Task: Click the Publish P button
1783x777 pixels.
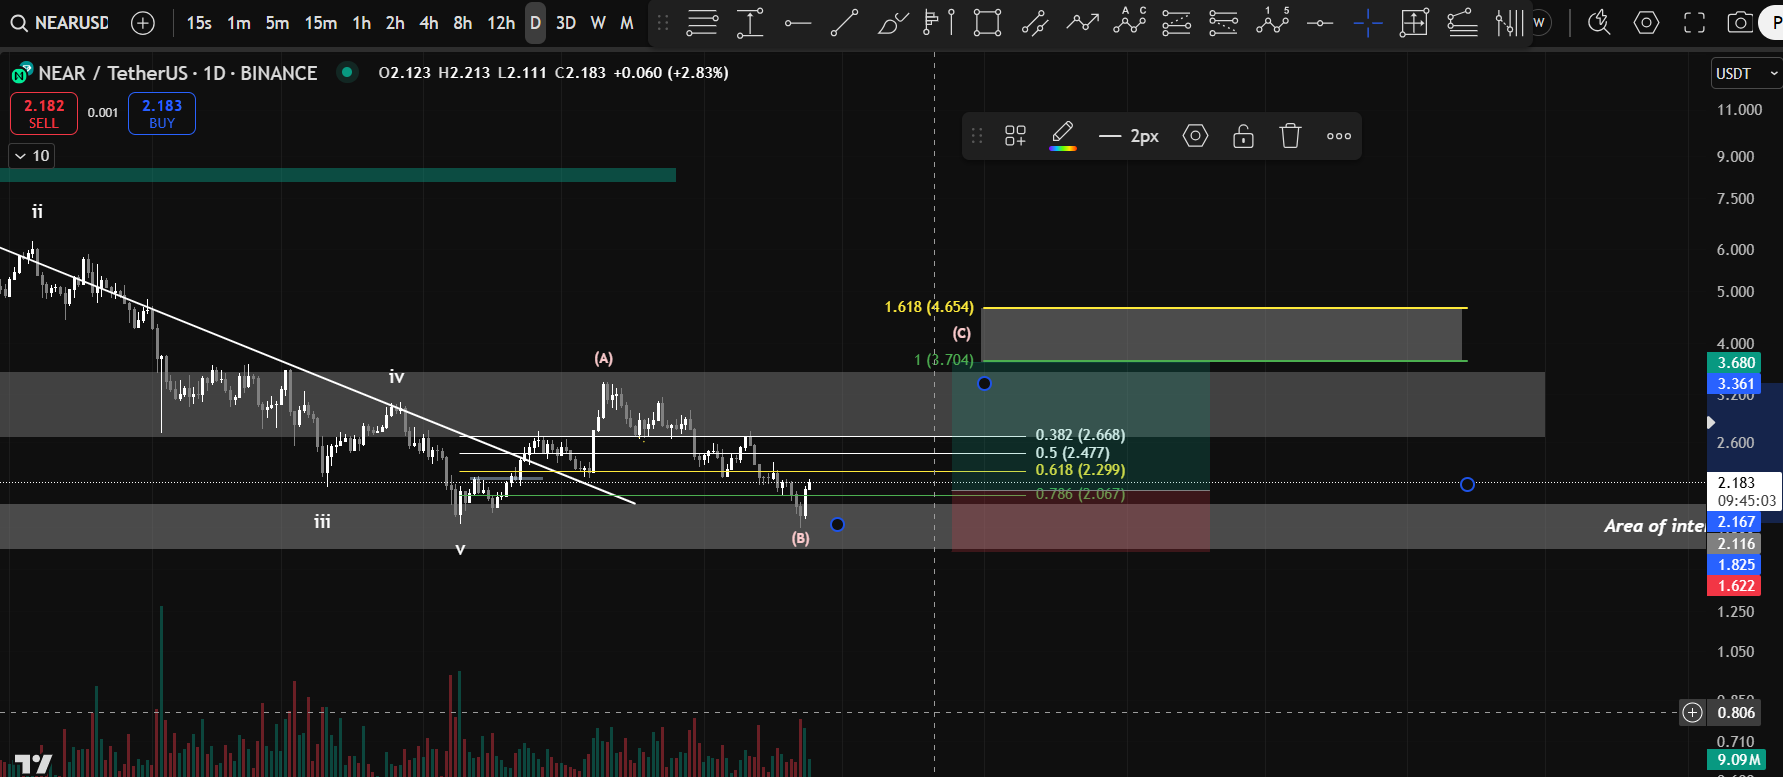Action: (x=1771, y=22)
